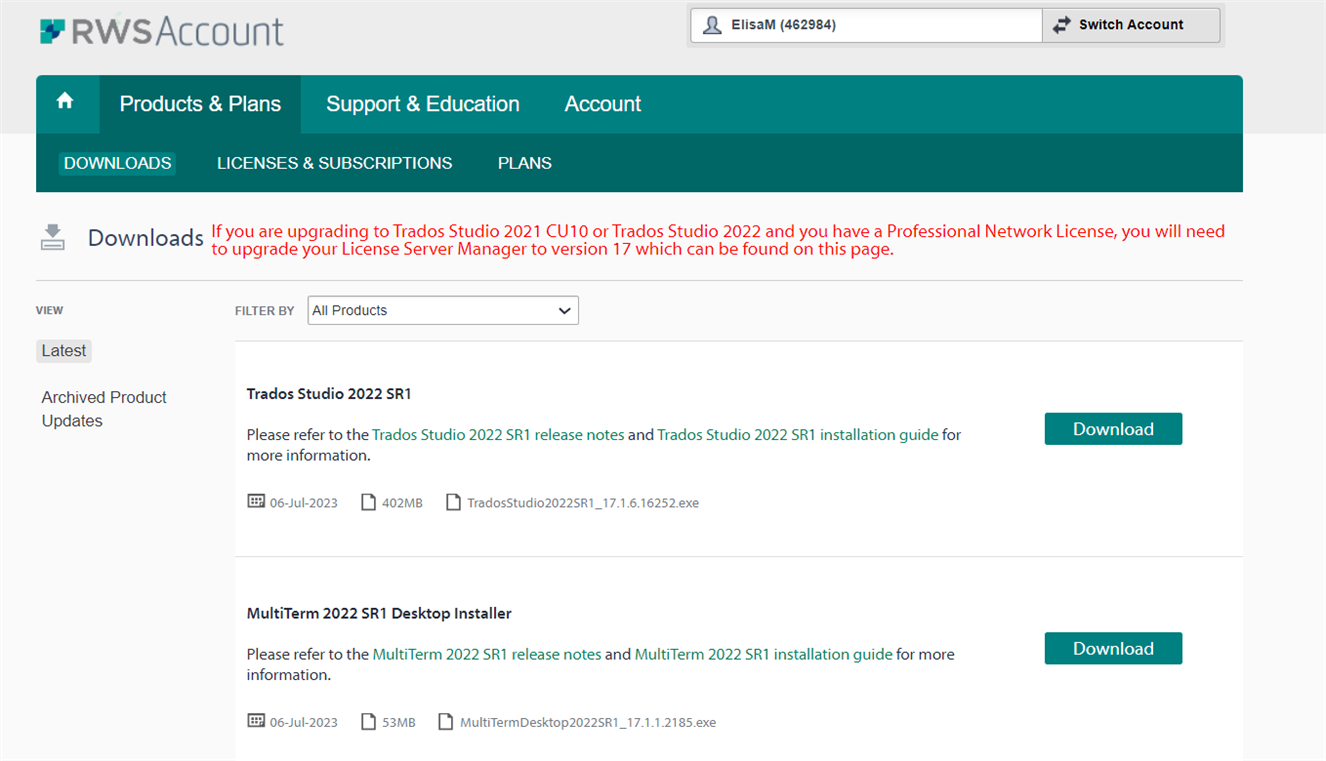1326x761 pixels.
Task: Click the Downloads page heading
Action: pyautogui.click(x=146, y=238)
